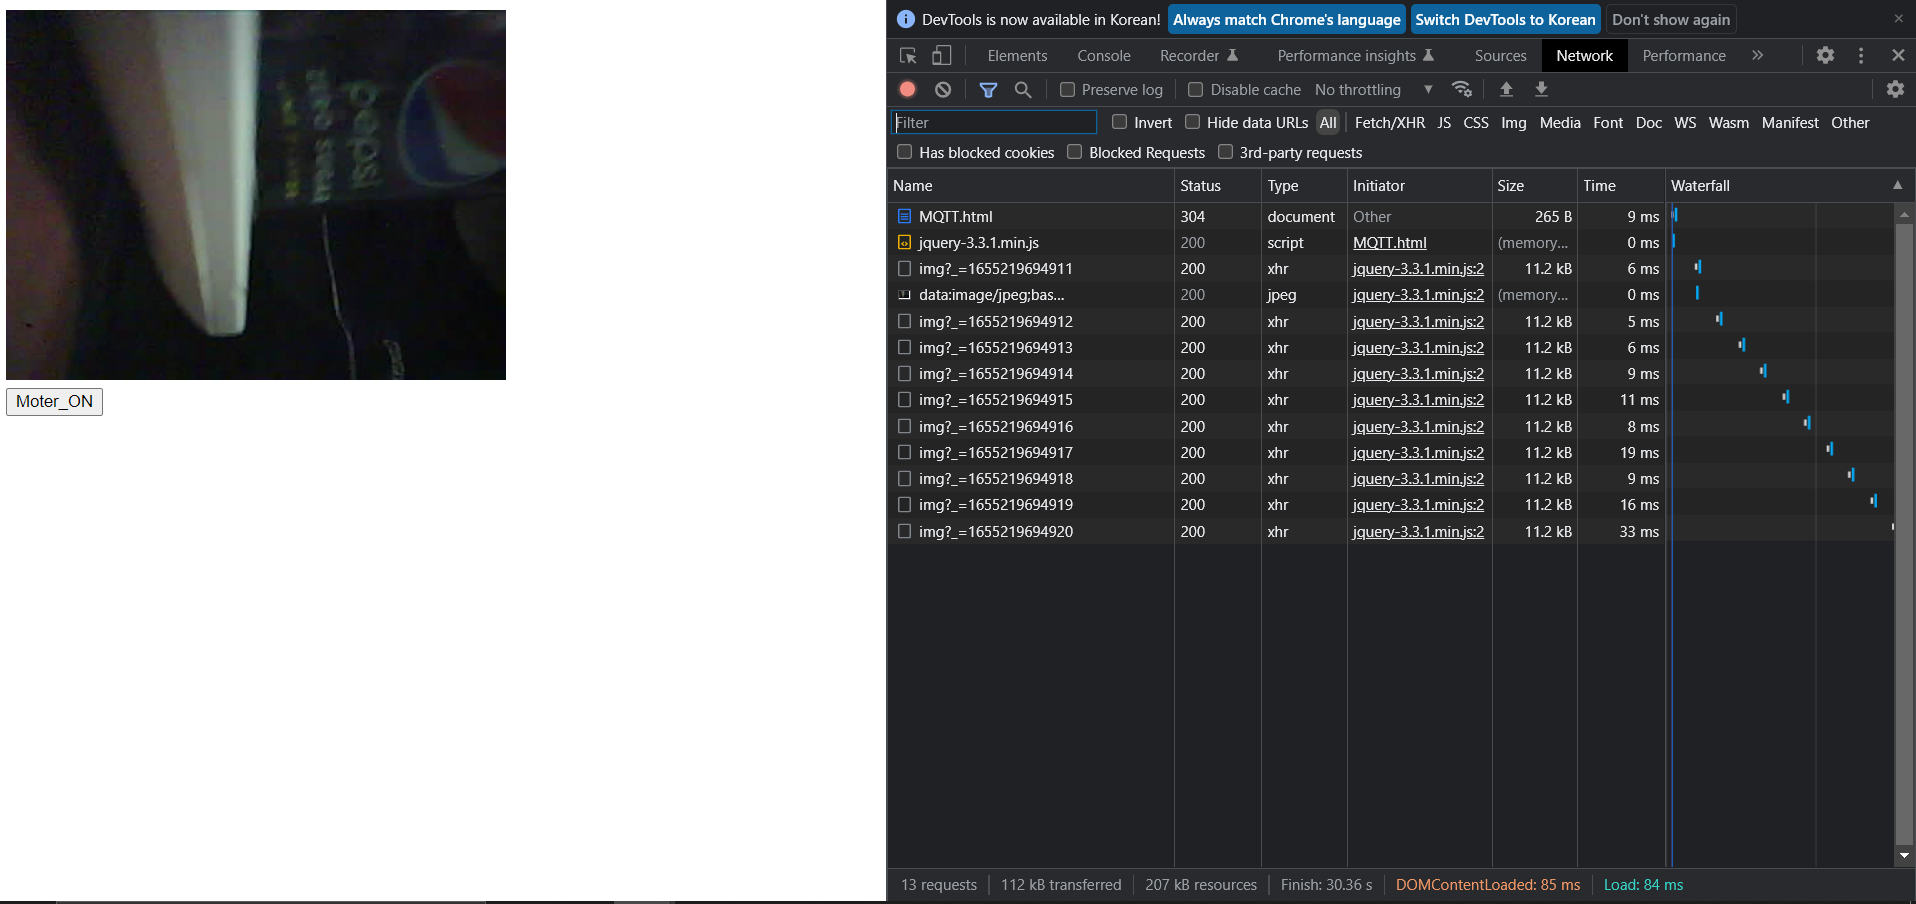Click the info icon in language banner

pyautogui.click(x=906, y=19)
